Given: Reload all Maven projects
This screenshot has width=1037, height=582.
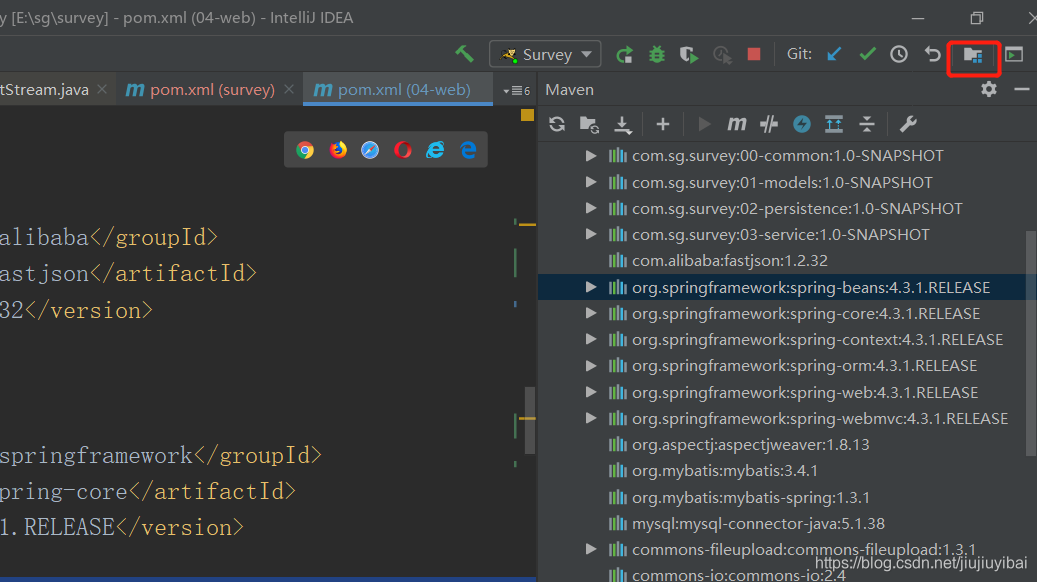Looking at the screenshot, I should point(556,123).
